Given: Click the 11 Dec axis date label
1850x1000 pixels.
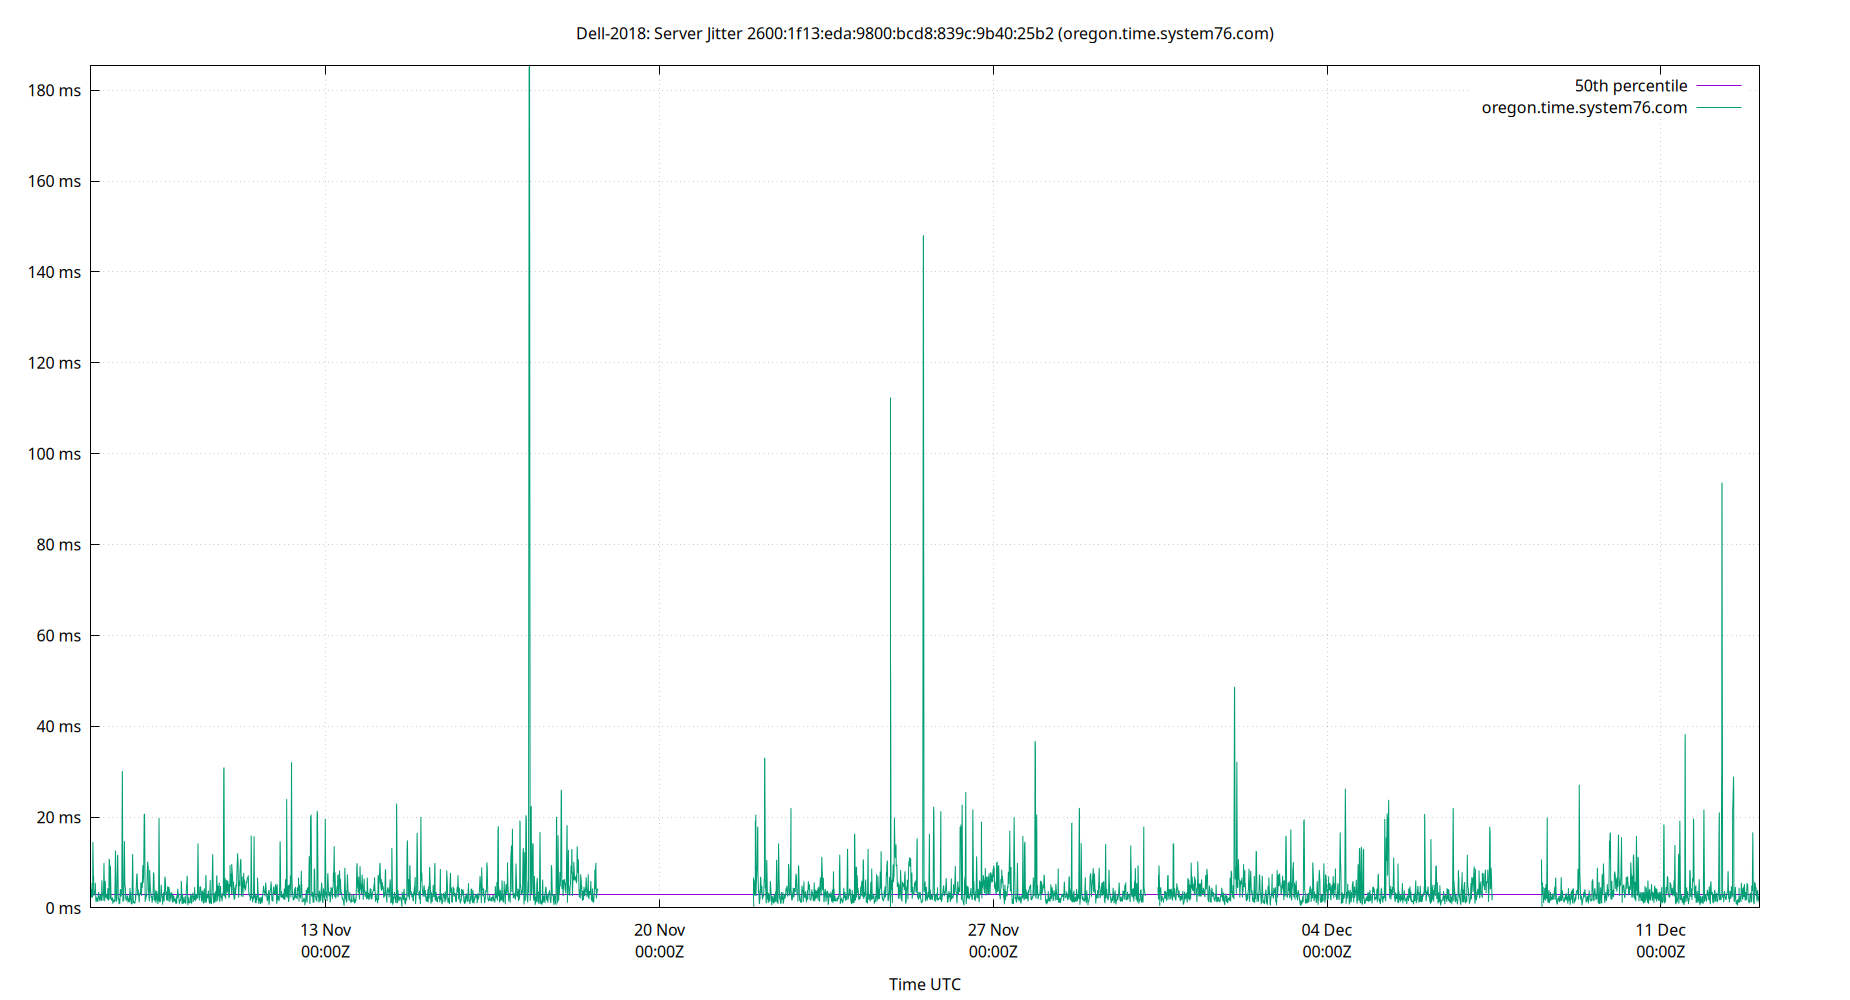Looking at the screenshot, I should tap(1661, 930).
